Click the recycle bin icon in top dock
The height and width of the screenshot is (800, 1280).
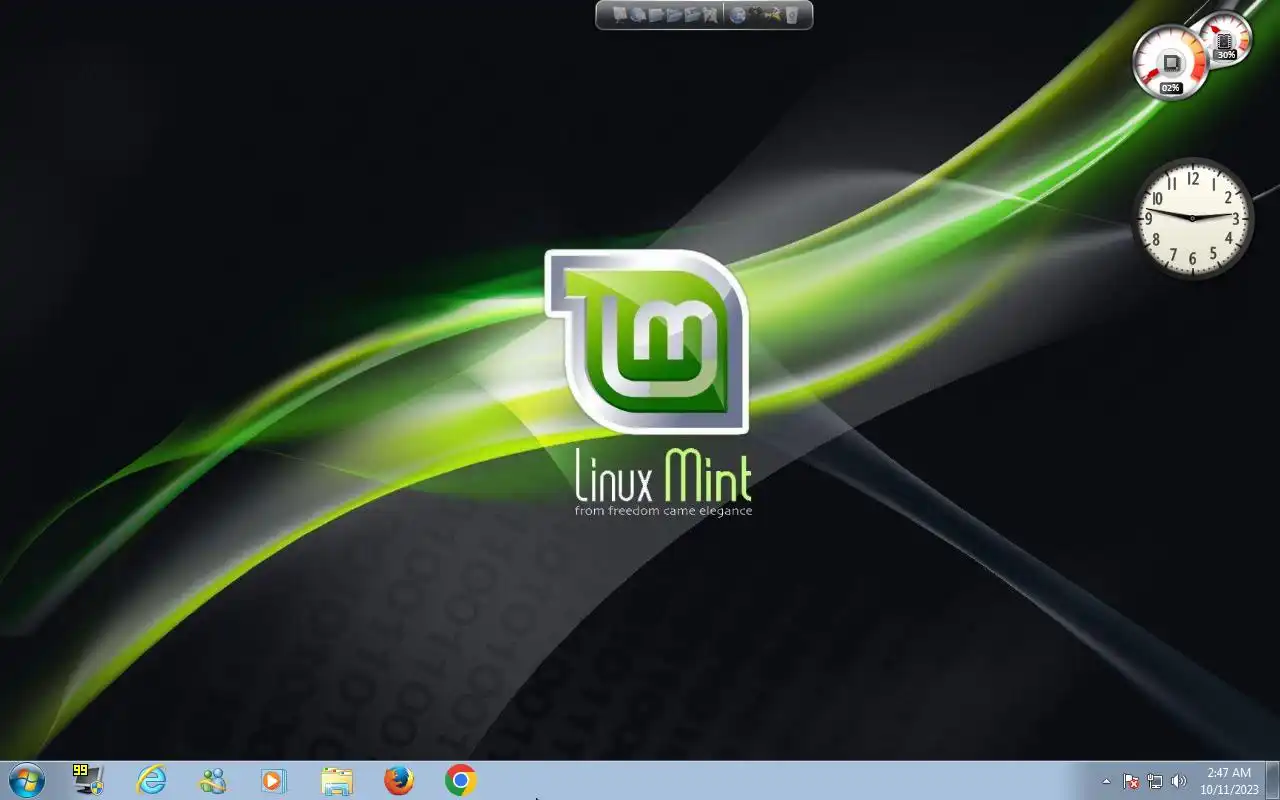(x=792, y=15)
